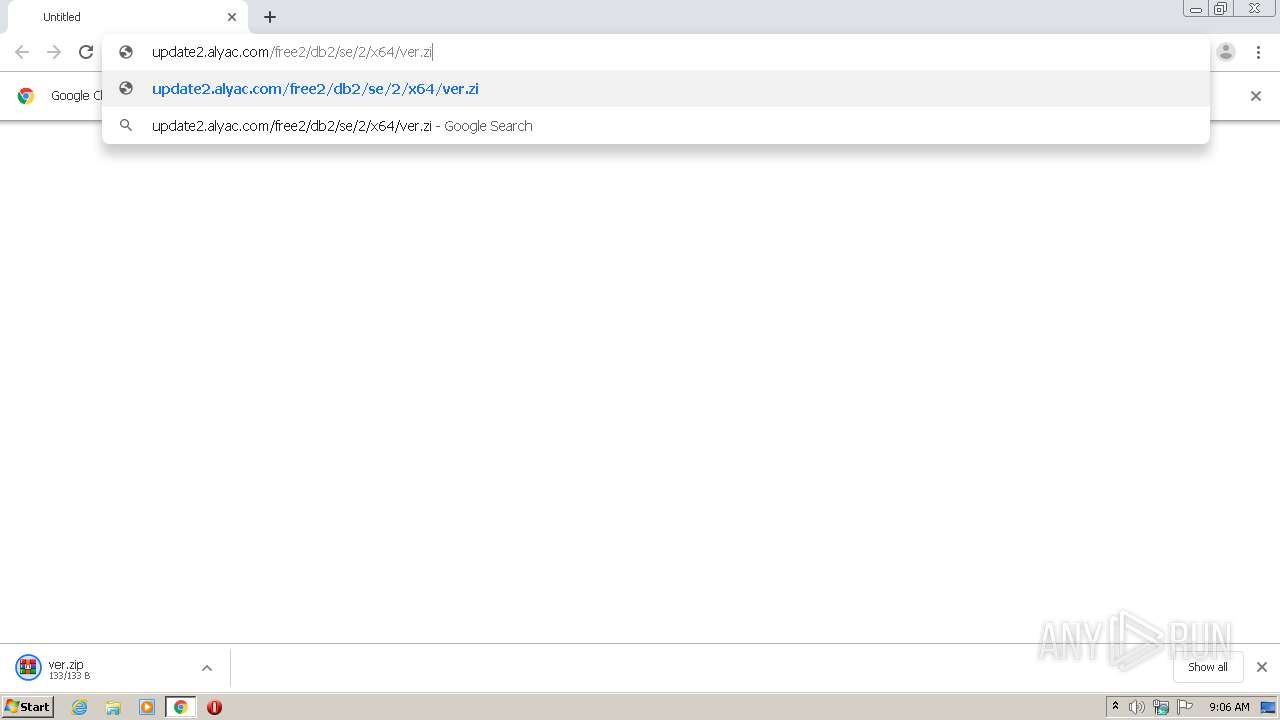This screenshot has height=720, width=1280.
Task: Click the red Opera-style taskbar icon
Action: pos(214,707)
